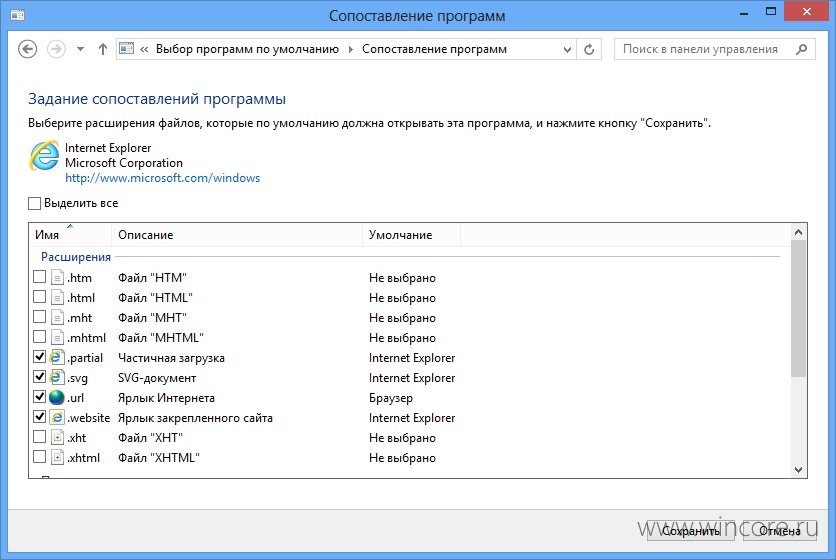
Task: Minimize the 'Сопоставление программ' window
Action: [744, 13]
